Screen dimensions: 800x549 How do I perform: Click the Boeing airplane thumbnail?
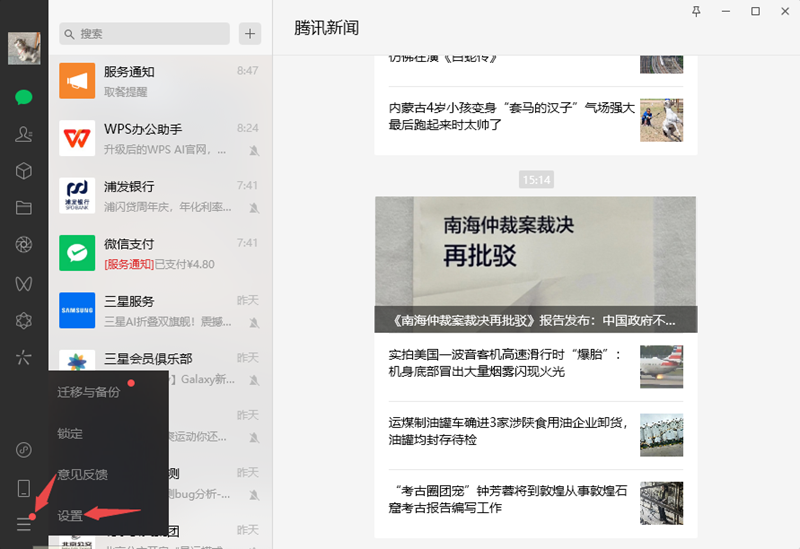coord(661,367)
